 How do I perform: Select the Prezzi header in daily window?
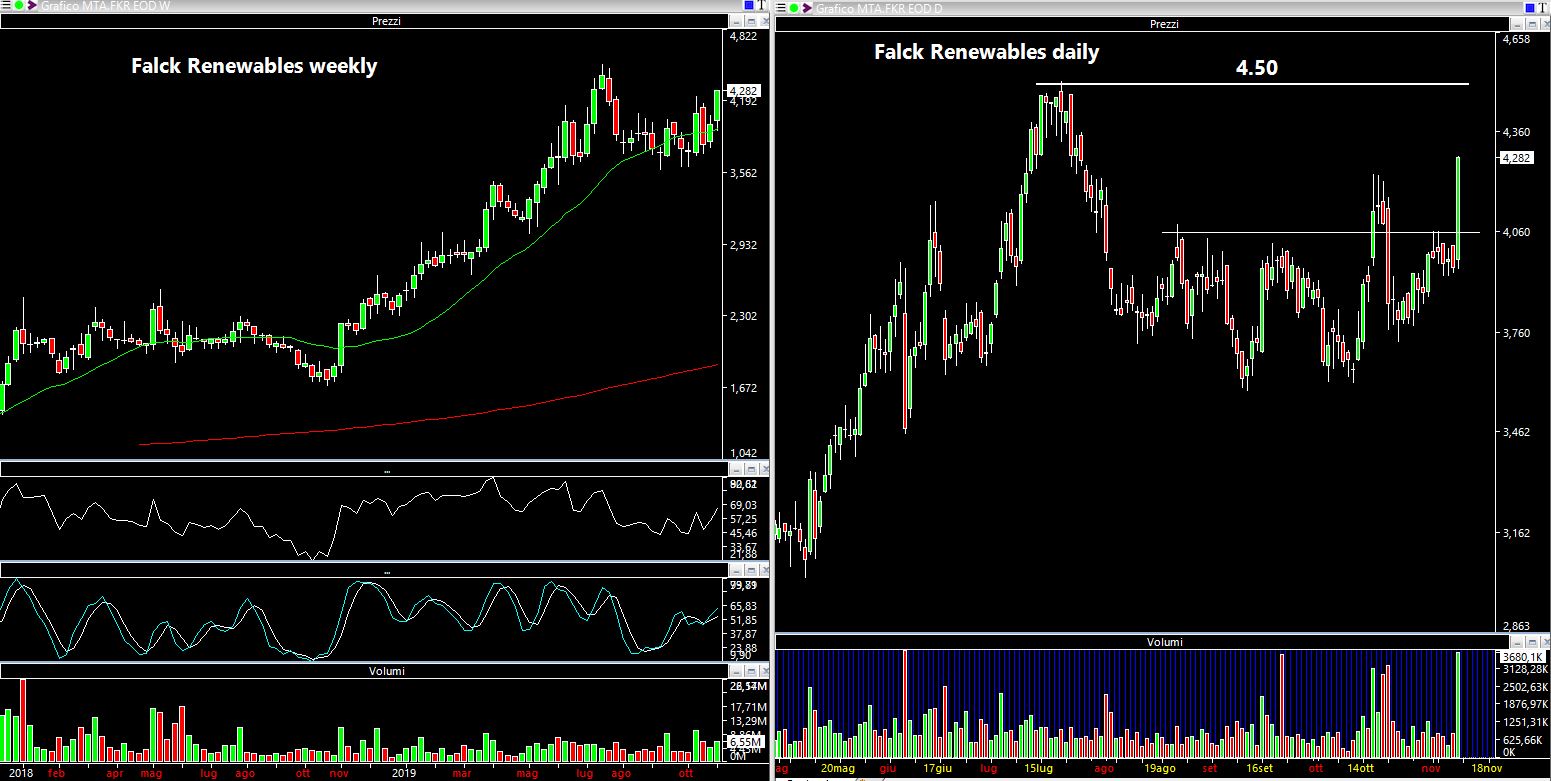coord(1163,24)
